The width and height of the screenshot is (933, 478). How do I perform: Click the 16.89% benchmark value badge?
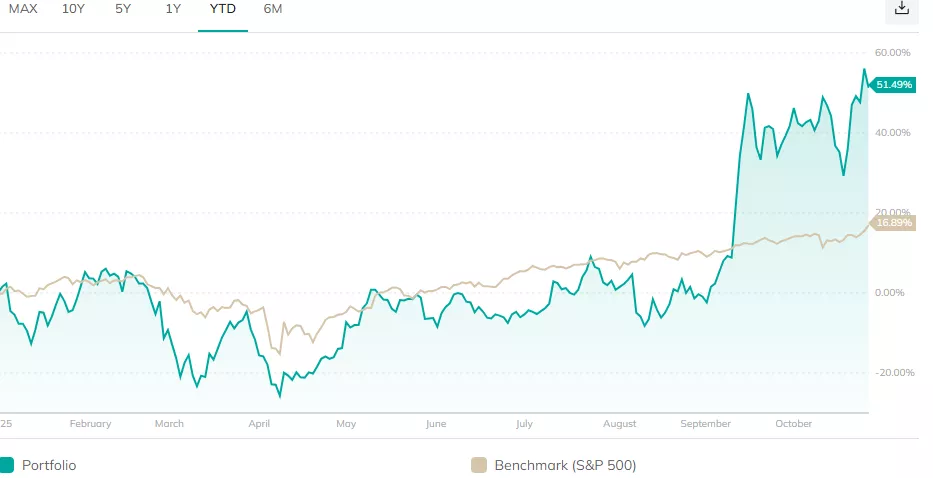893,223
